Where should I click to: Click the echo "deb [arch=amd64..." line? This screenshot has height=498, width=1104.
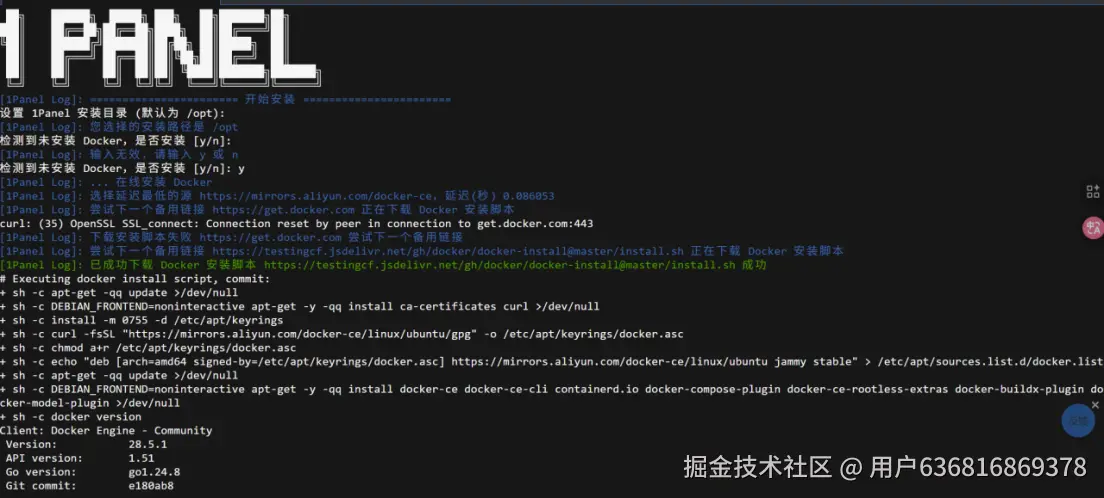[x=551, y=361]
